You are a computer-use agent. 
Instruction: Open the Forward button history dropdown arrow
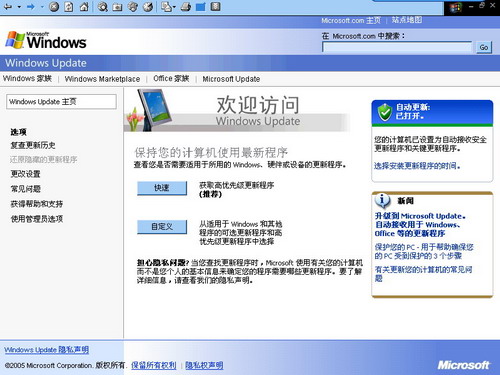42,7
